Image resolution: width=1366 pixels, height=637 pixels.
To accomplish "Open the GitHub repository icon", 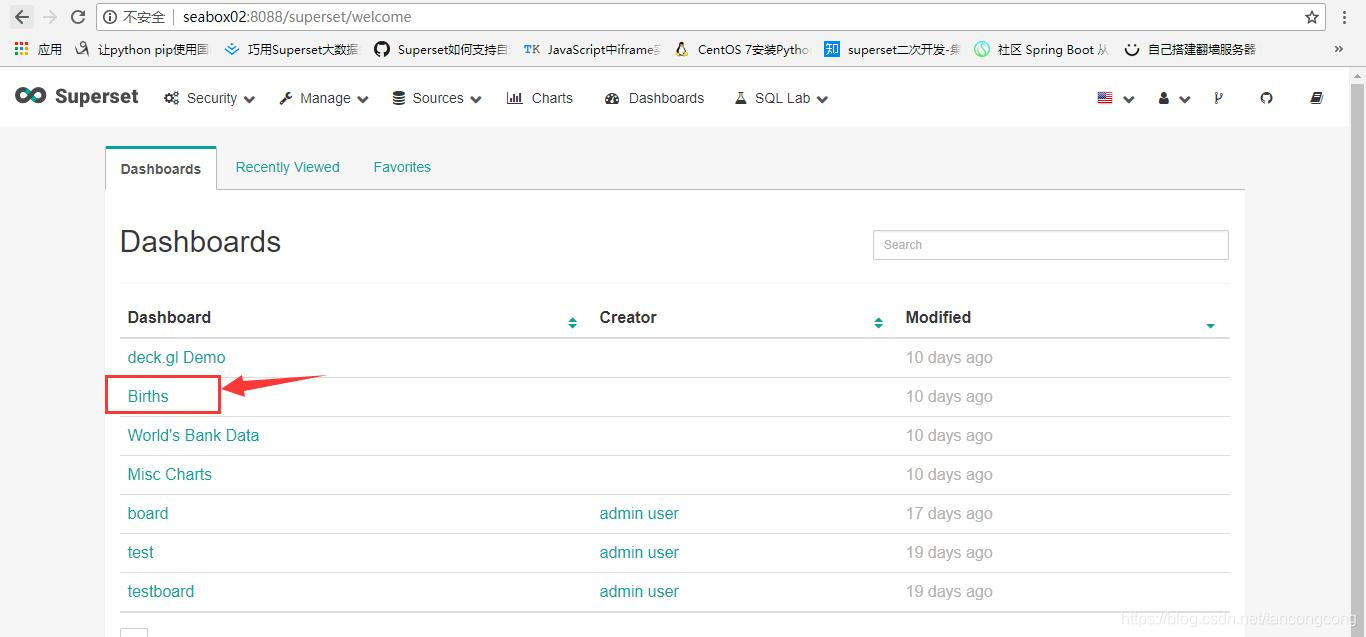I will 1266,97.
